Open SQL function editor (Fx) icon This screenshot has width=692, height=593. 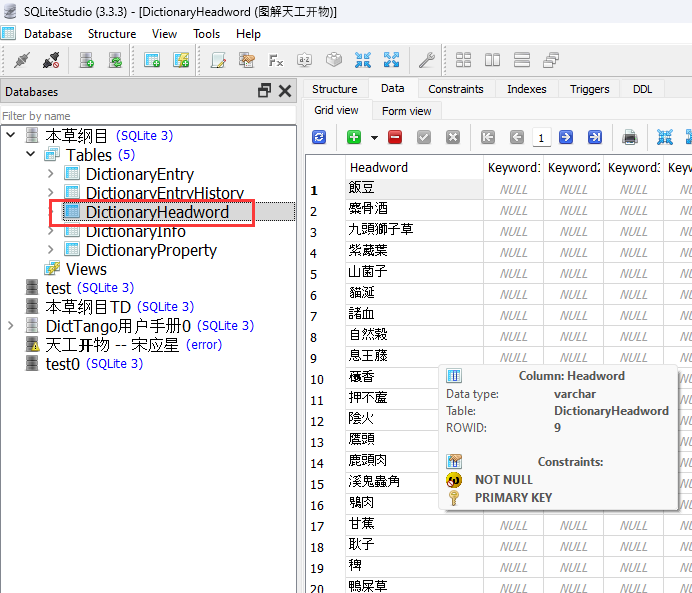(x=276, y=60)
